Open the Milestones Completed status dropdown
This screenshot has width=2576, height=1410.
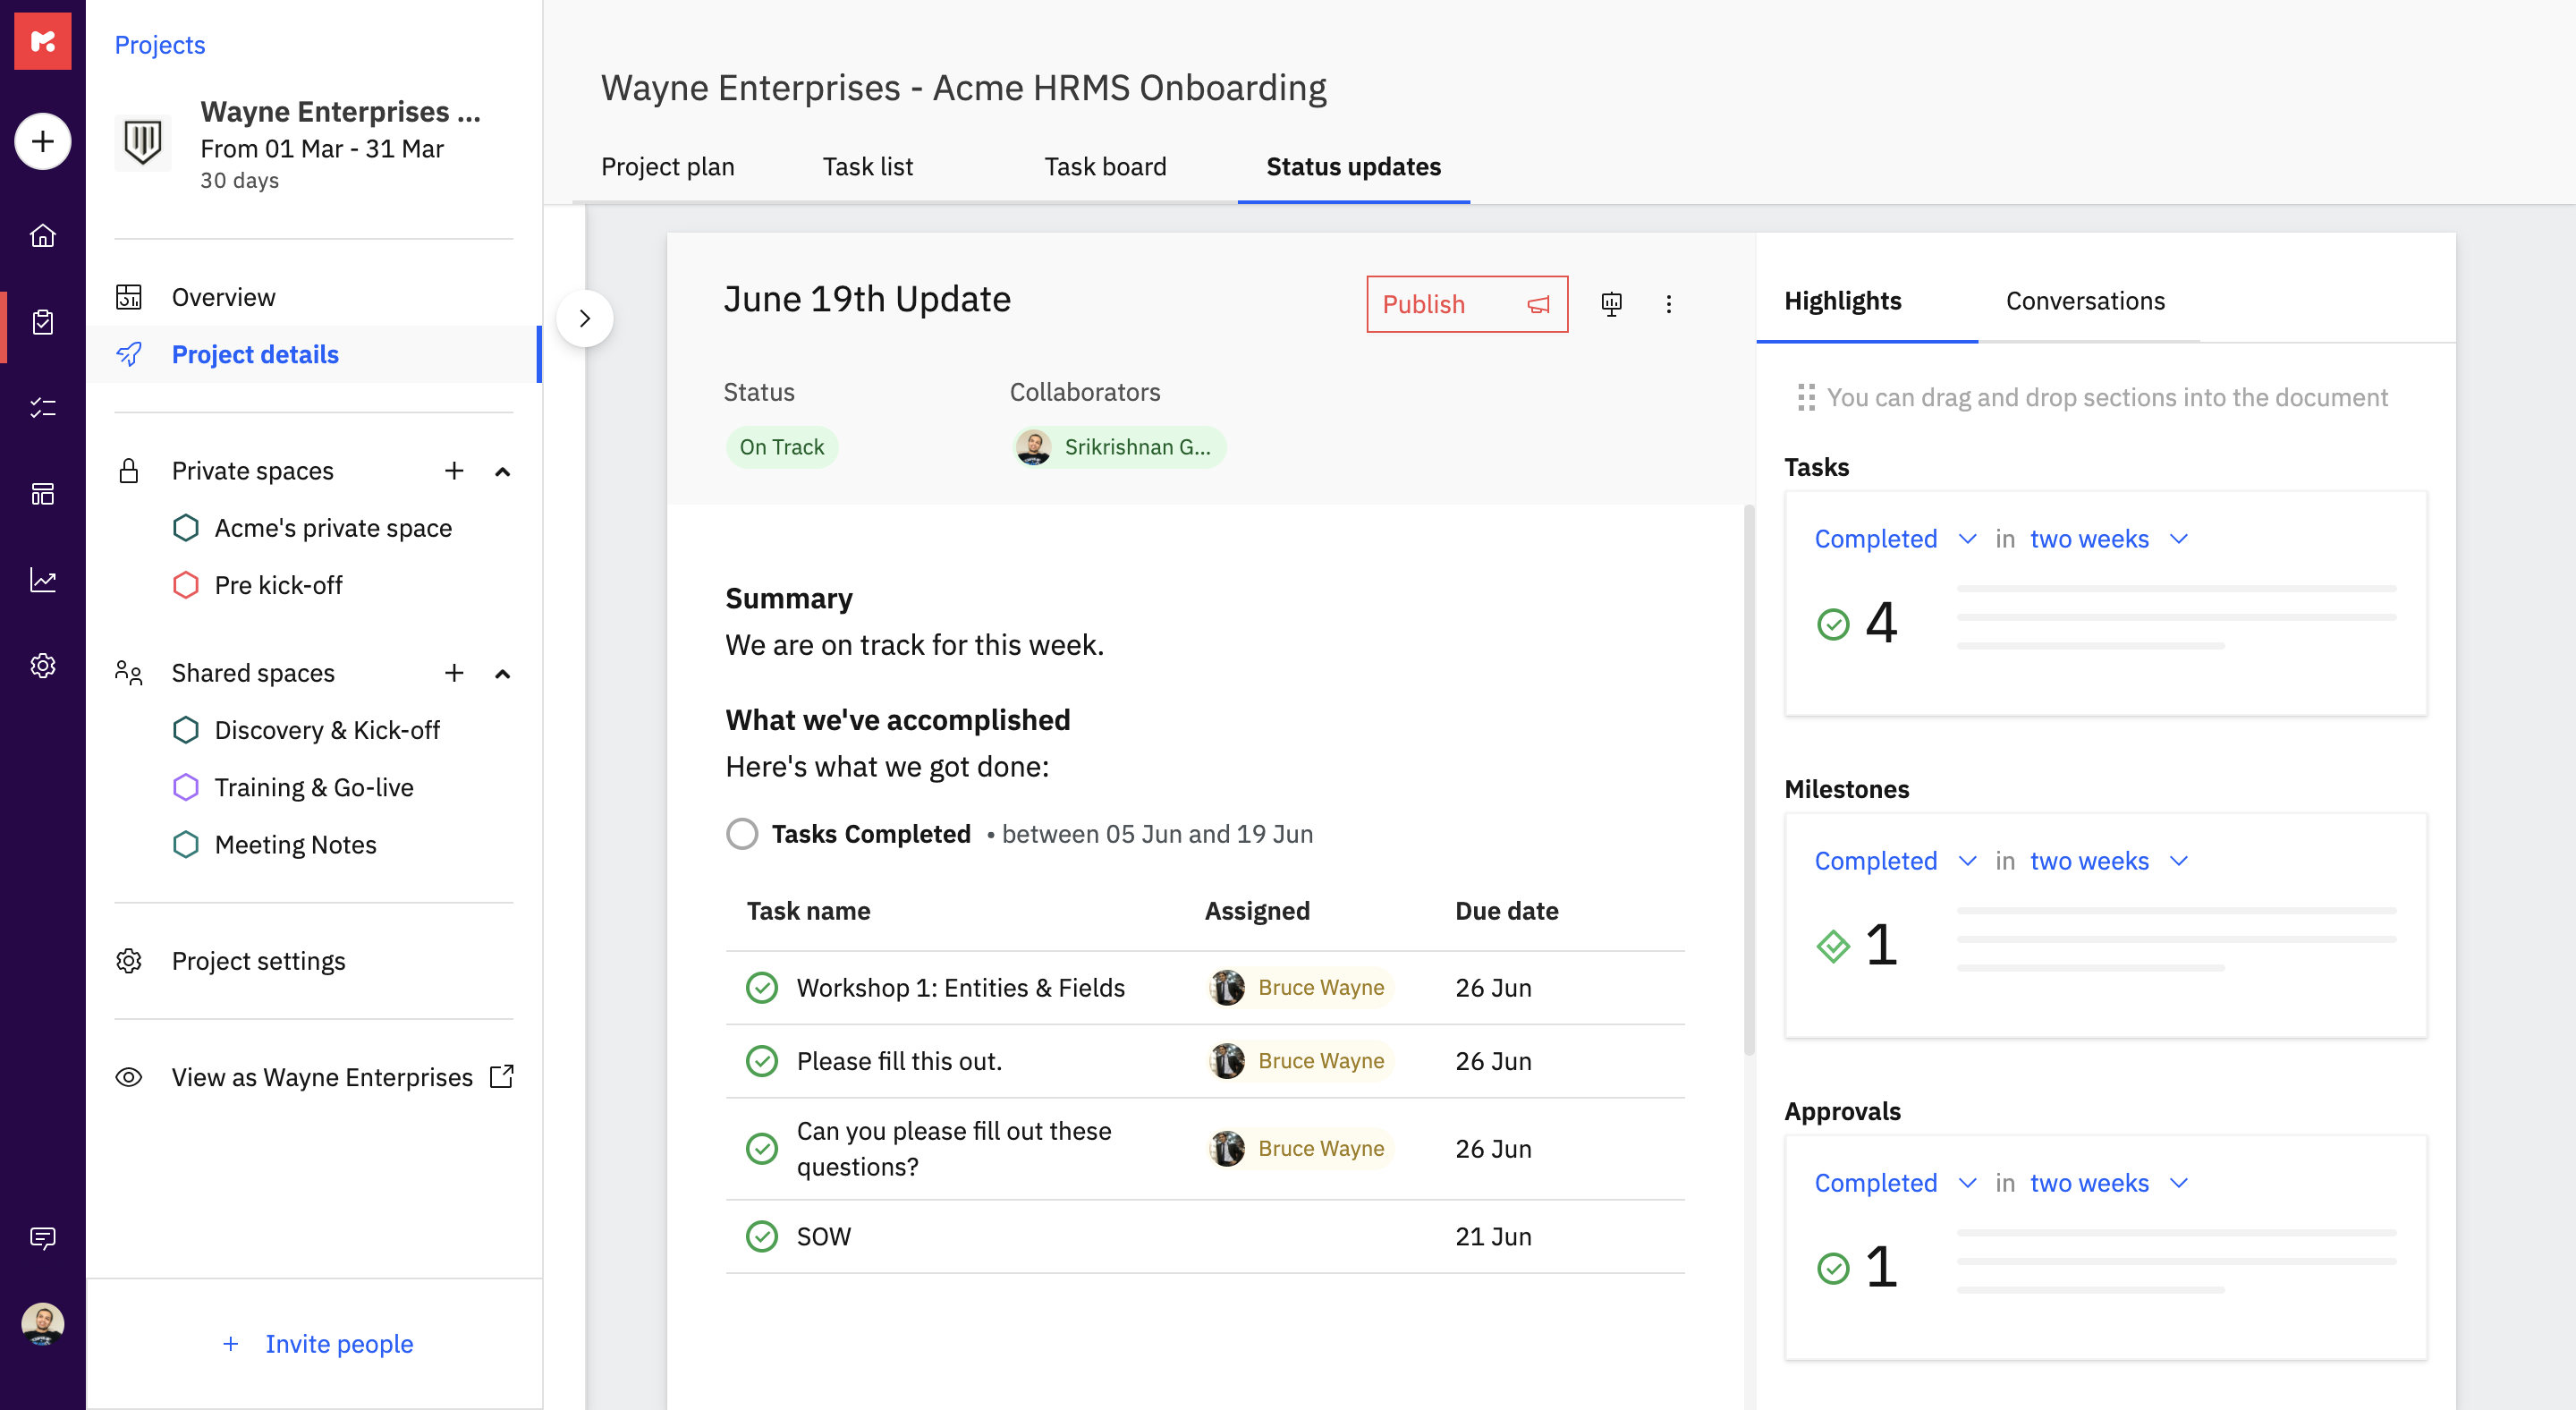[x=1895, y=860]
